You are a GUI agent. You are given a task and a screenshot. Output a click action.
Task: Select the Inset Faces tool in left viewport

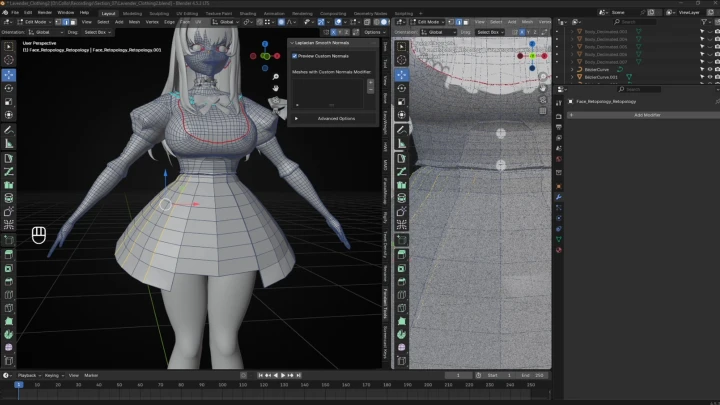(9, 268)
